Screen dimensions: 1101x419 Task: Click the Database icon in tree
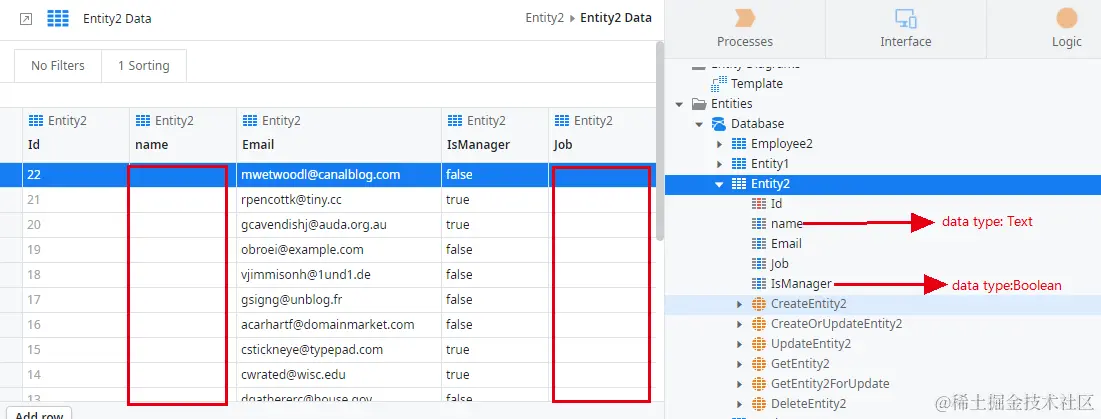click(x=719, y=124)
